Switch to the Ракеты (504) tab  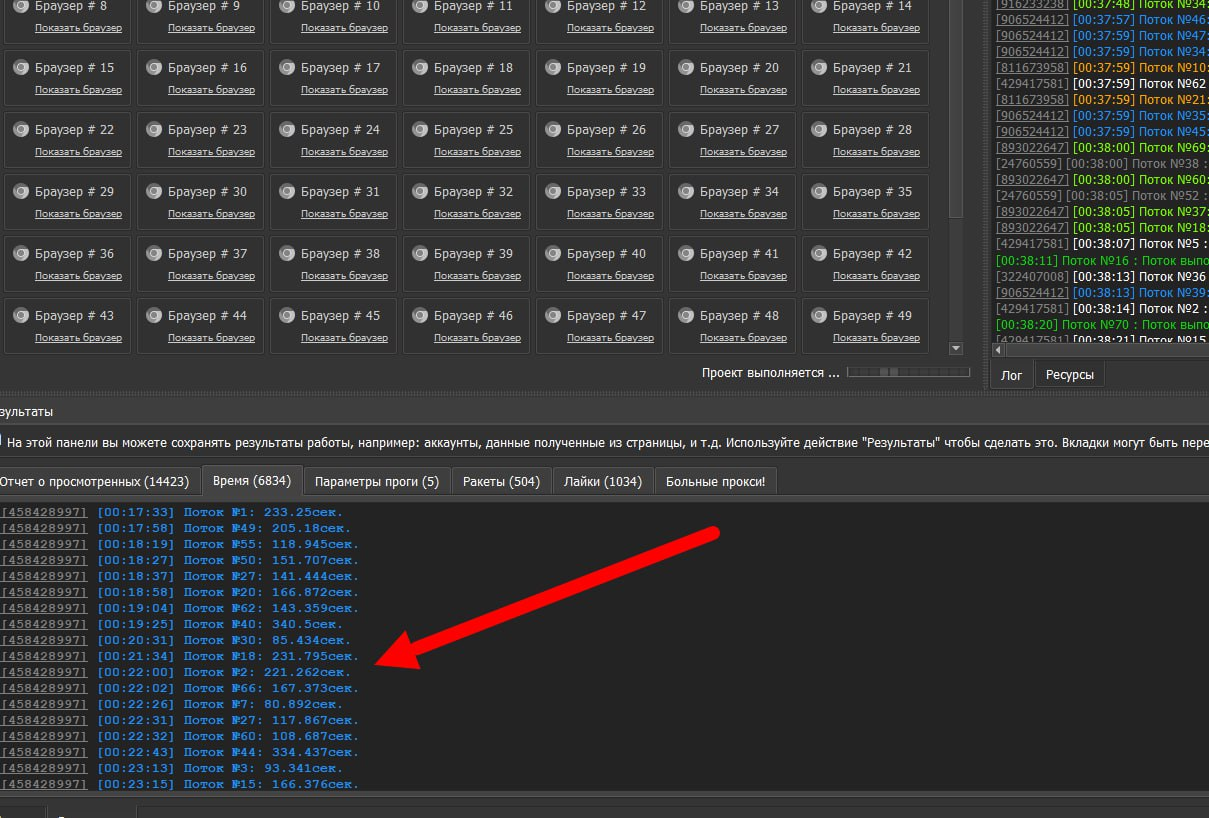point(501,481)
